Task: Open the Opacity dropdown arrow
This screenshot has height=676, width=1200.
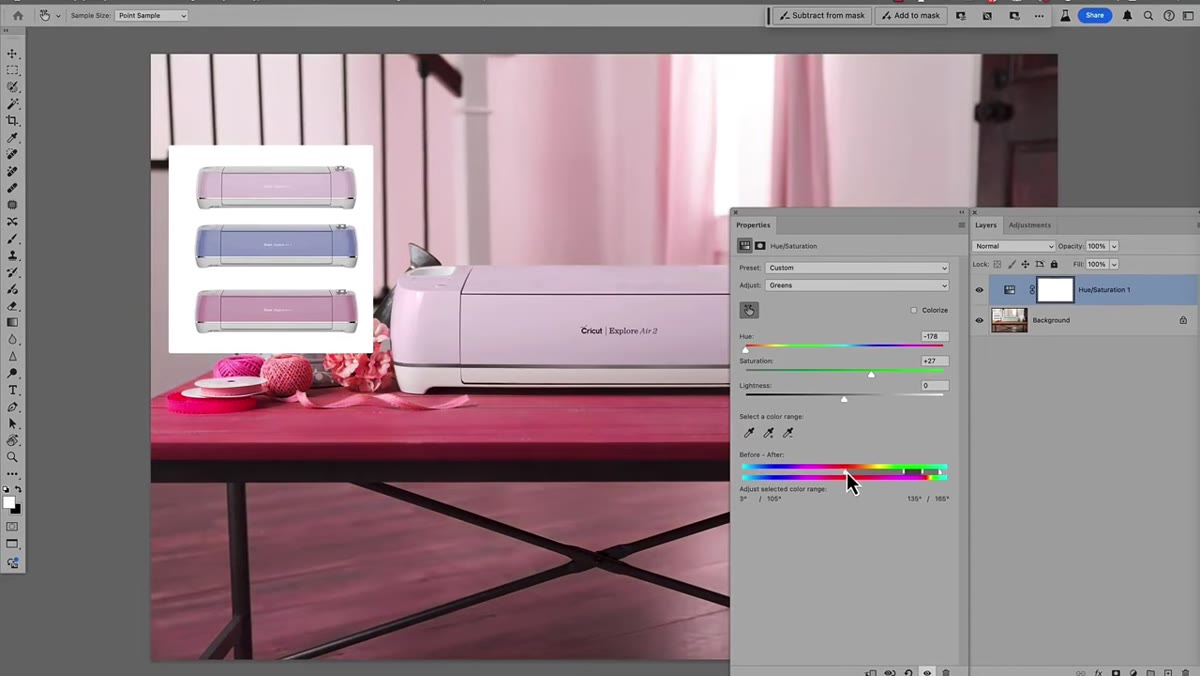Action: [1114, 246]
